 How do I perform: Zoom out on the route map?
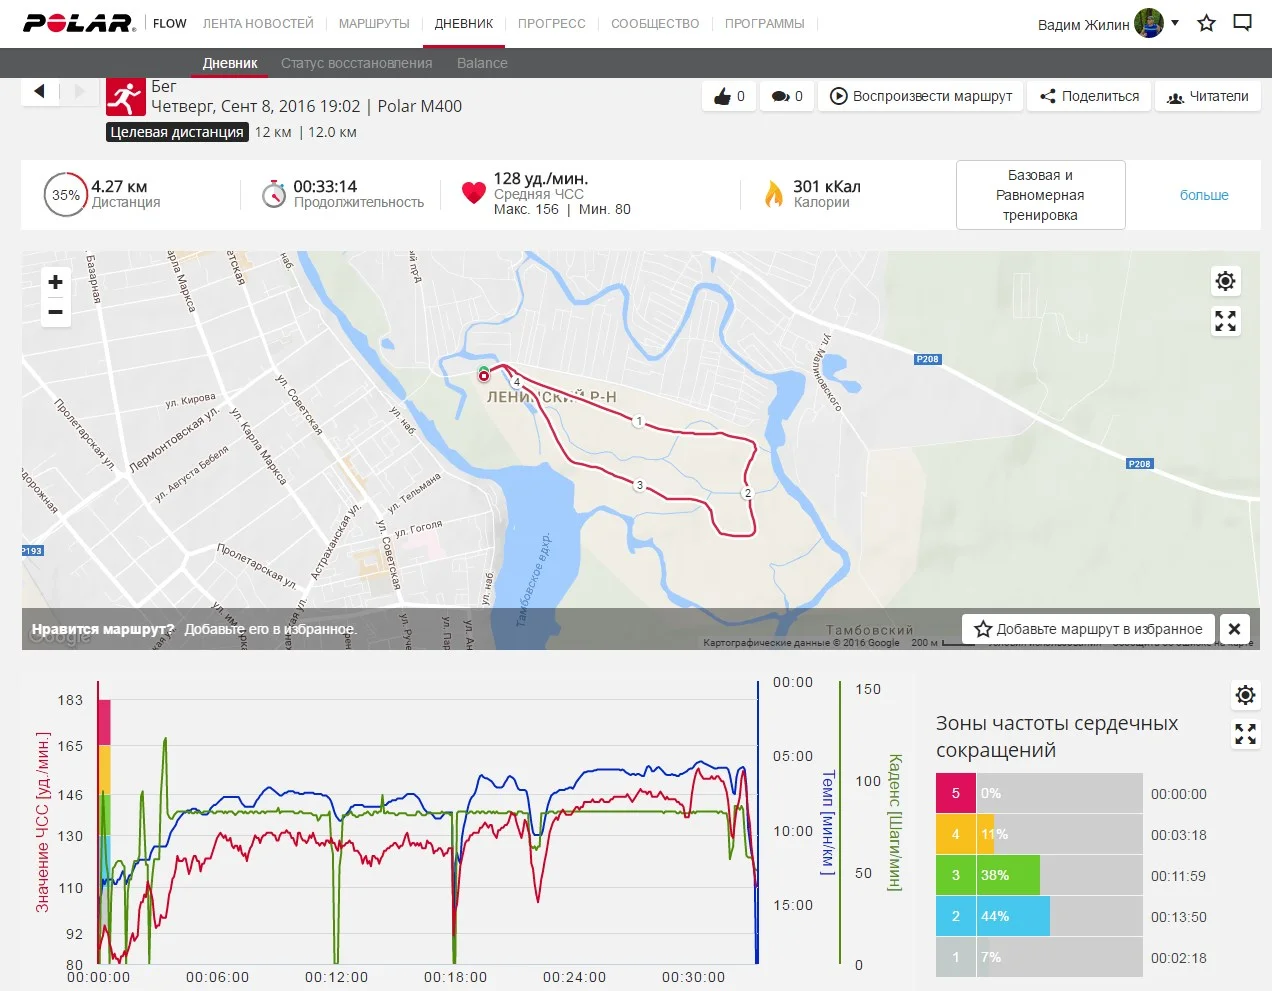56,312
